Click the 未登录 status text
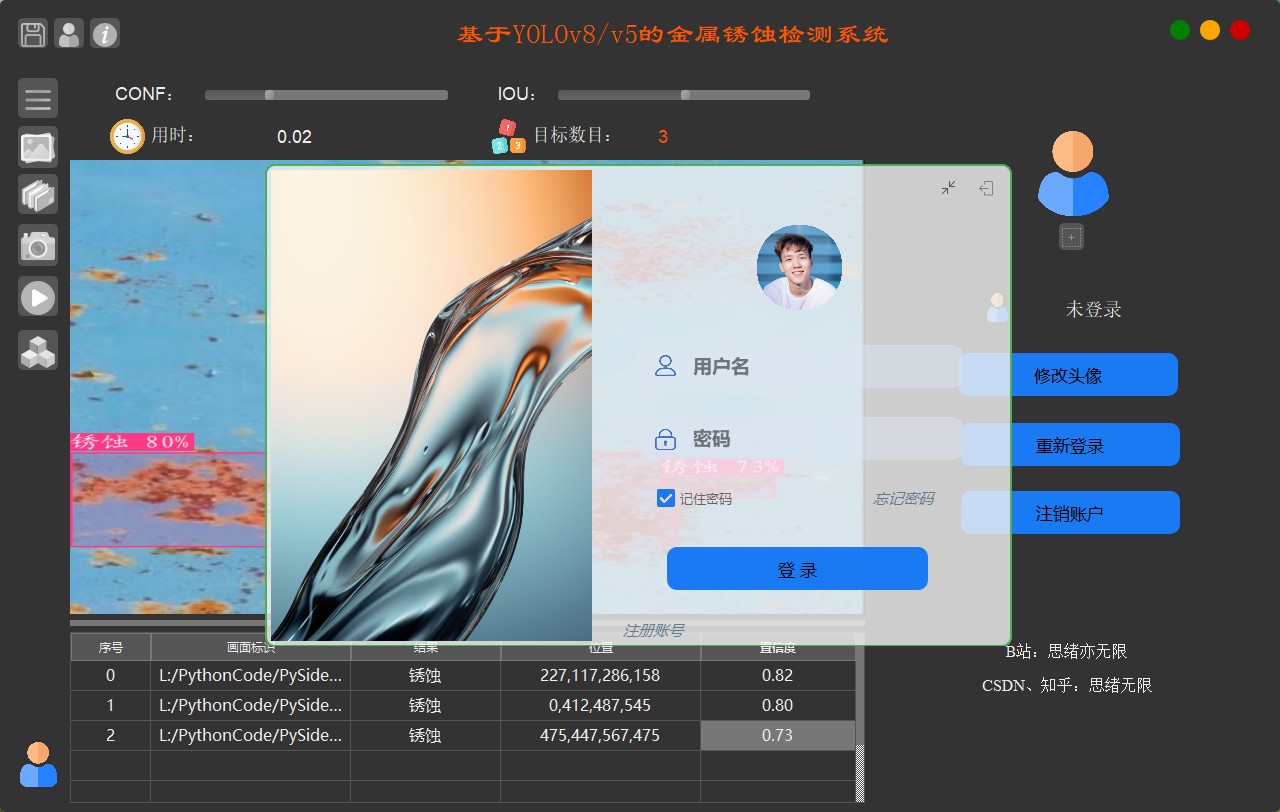This screenshot has height=812, width=1280. click(x=1093, y=309)
